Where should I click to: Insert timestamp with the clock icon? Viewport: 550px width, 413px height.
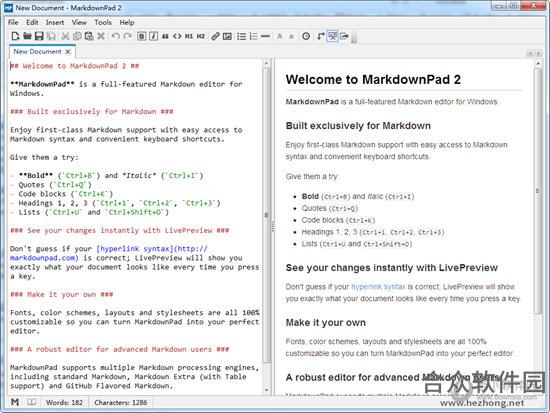pos(306,36)
